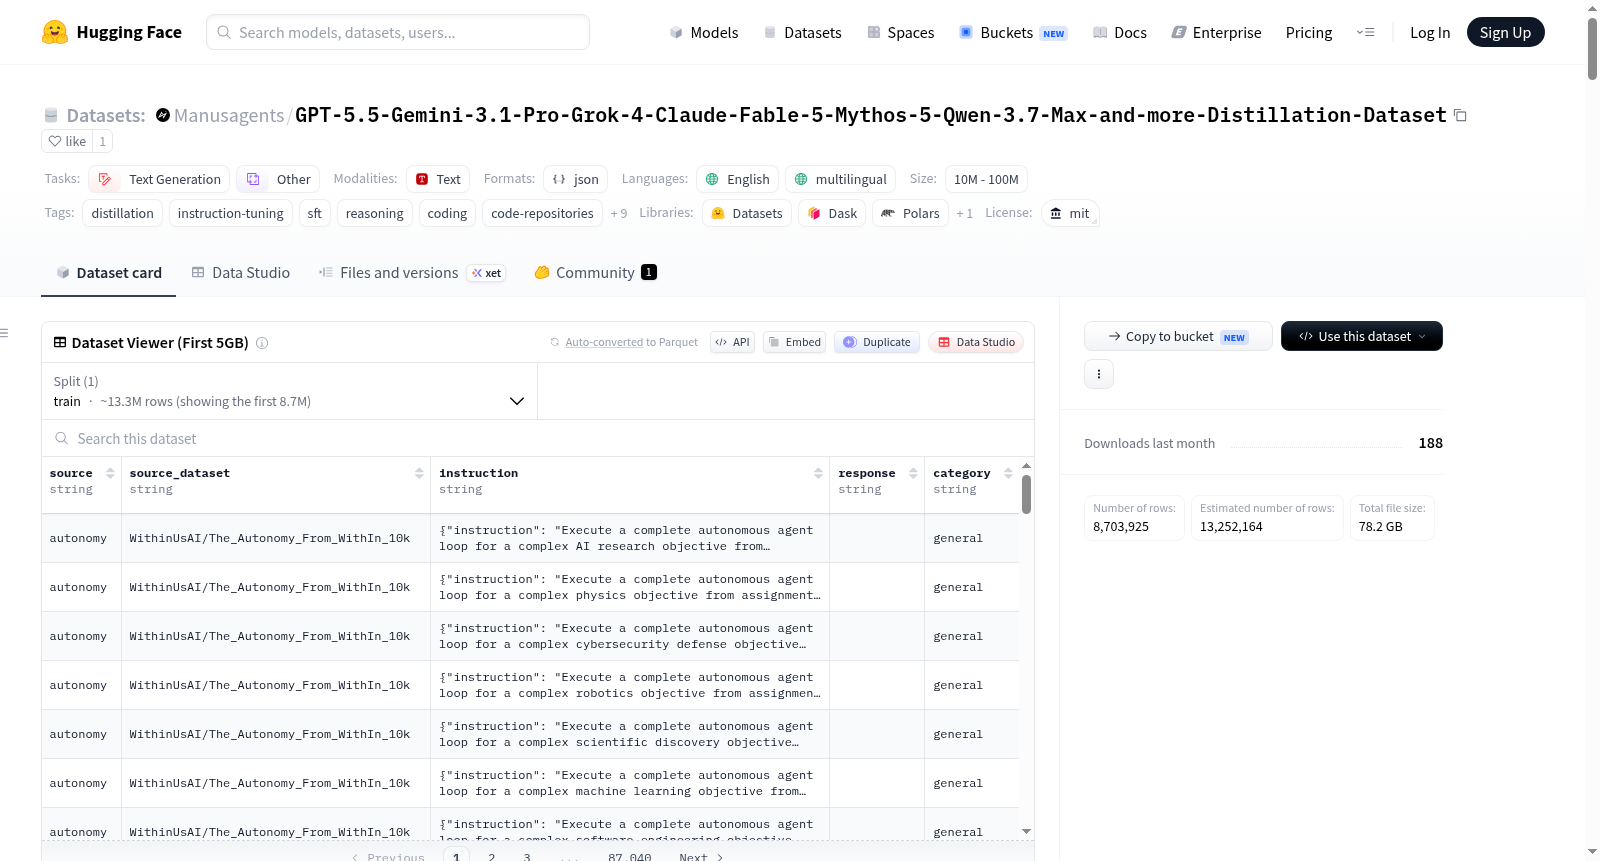Sort the category column
The height and width of the screenshot is (861, 1600).
(x=1008, y=473)
